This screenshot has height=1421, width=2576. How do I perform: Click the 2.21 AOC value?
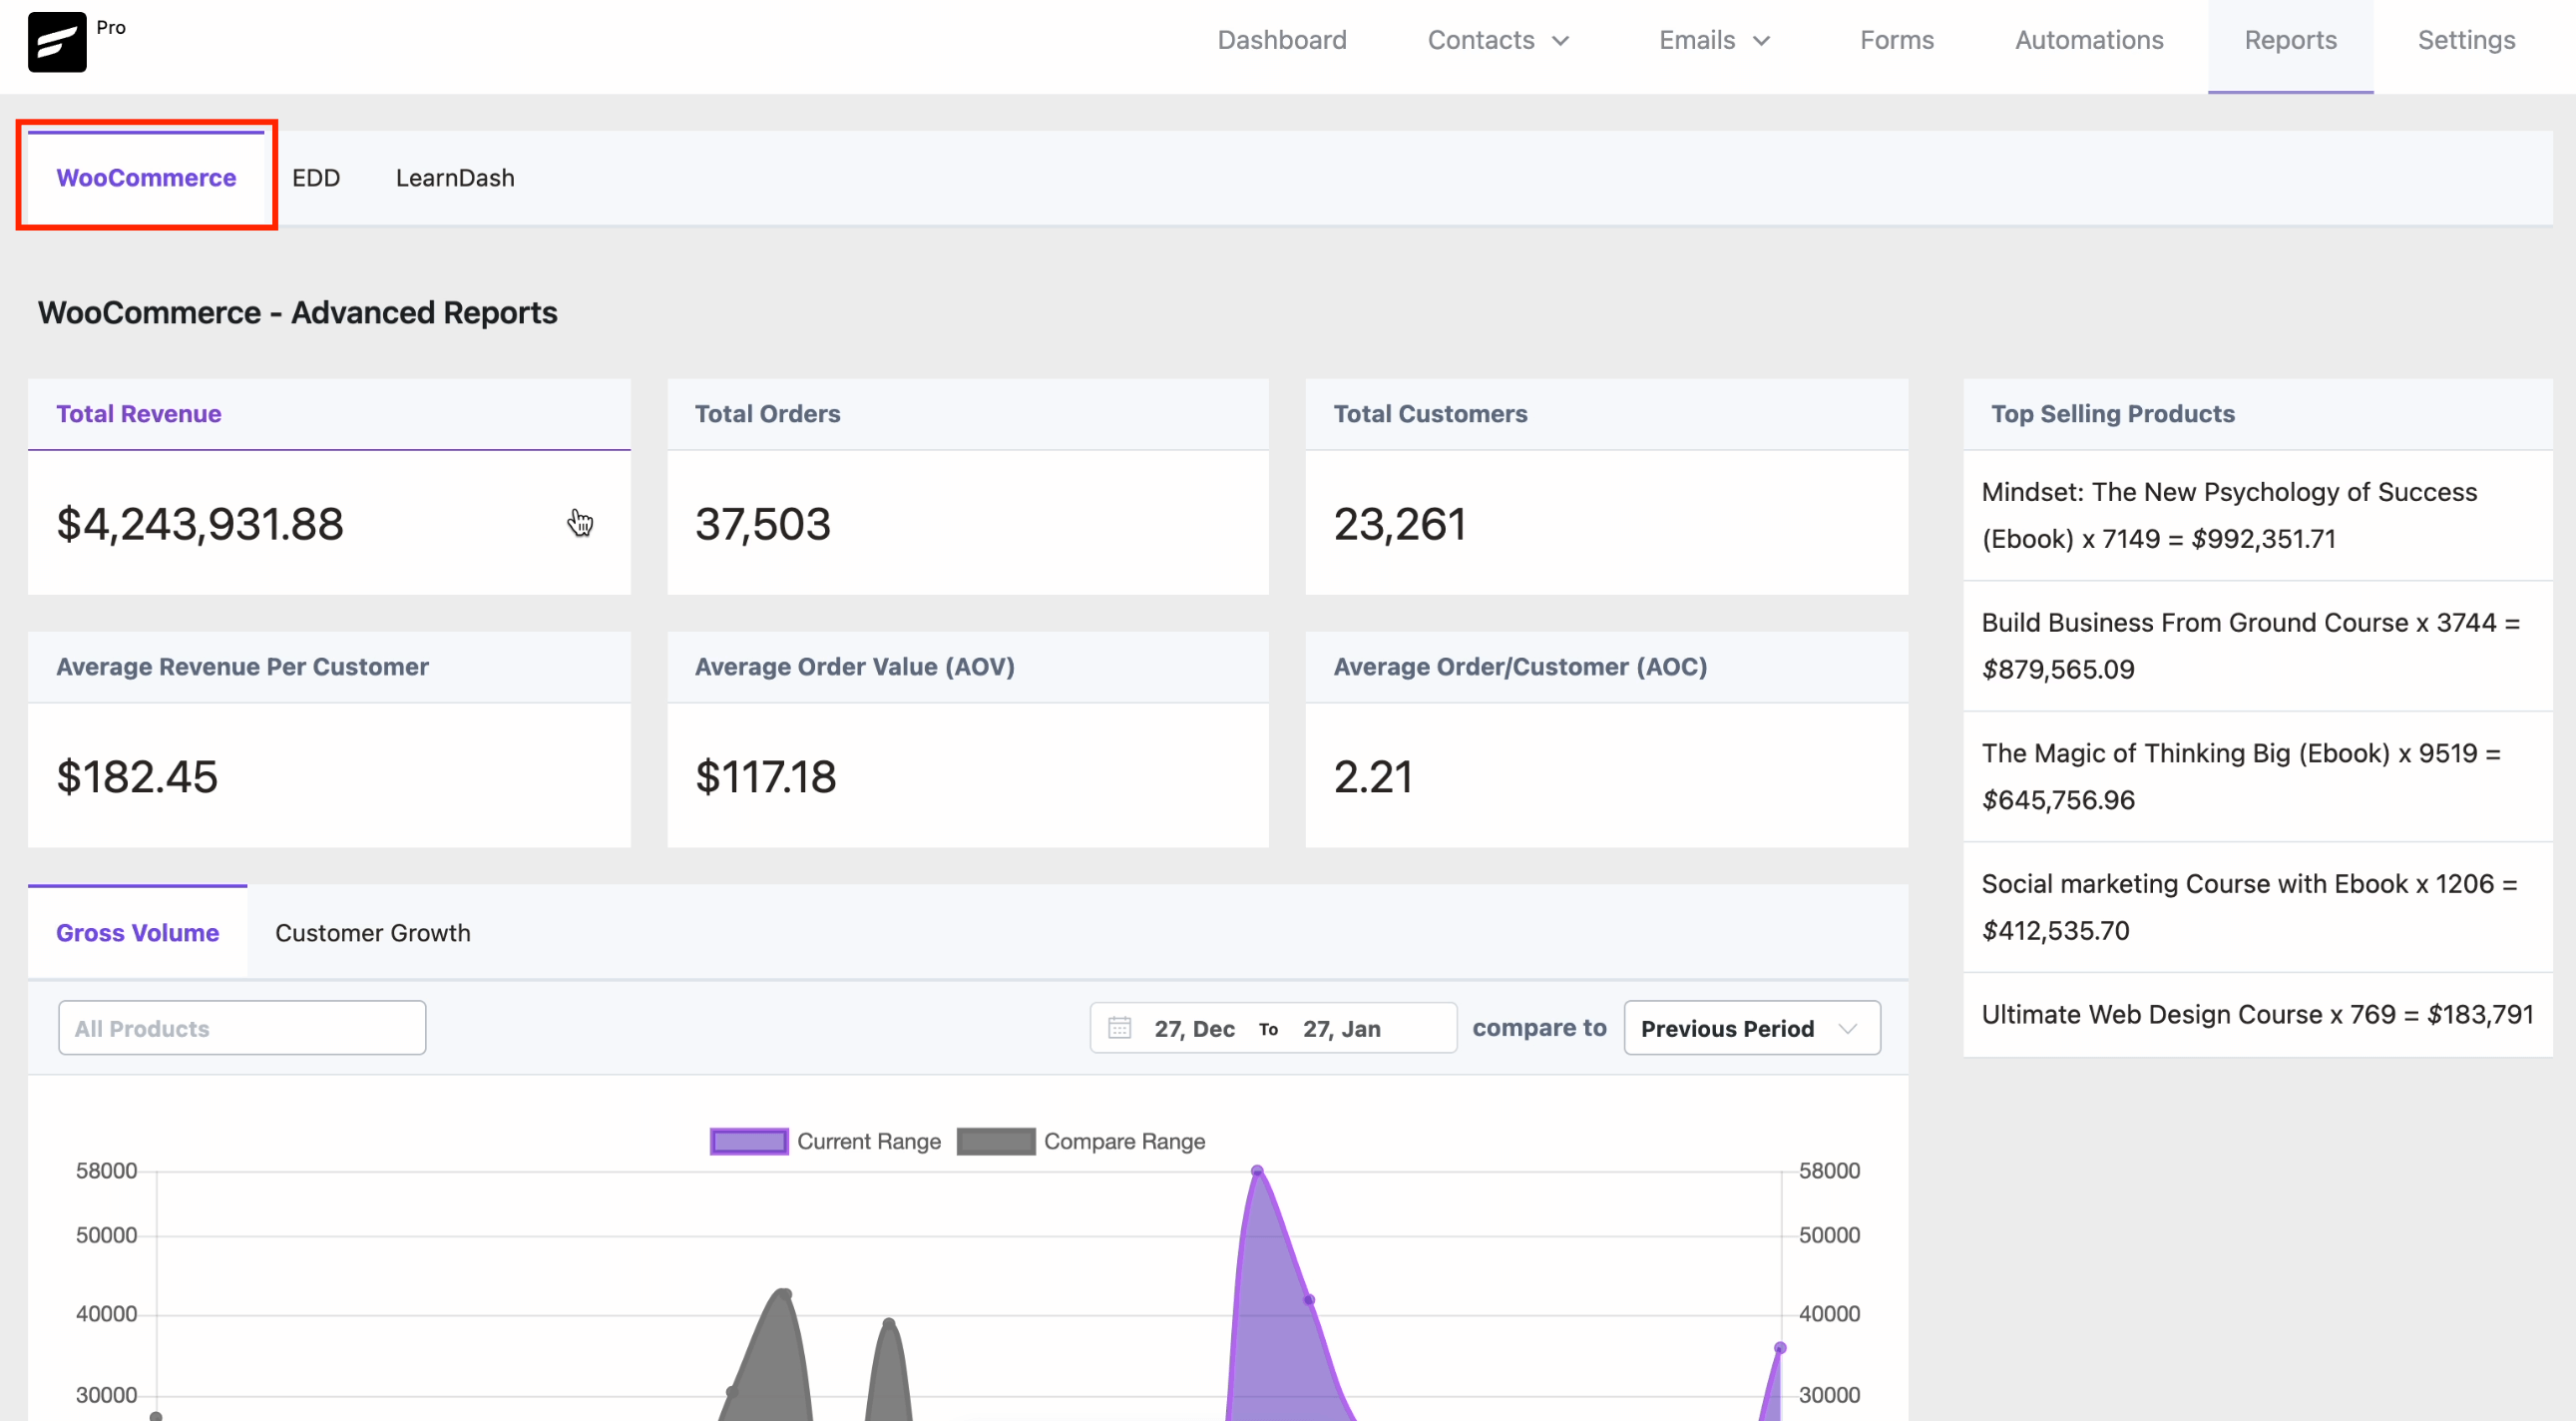click(1373, 777)
